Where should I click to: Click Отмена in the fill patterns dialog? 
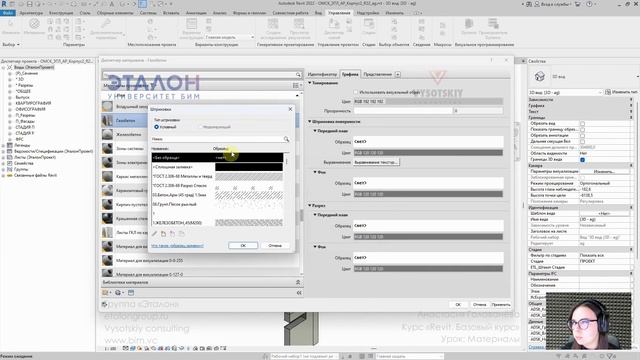coord(275,245)
